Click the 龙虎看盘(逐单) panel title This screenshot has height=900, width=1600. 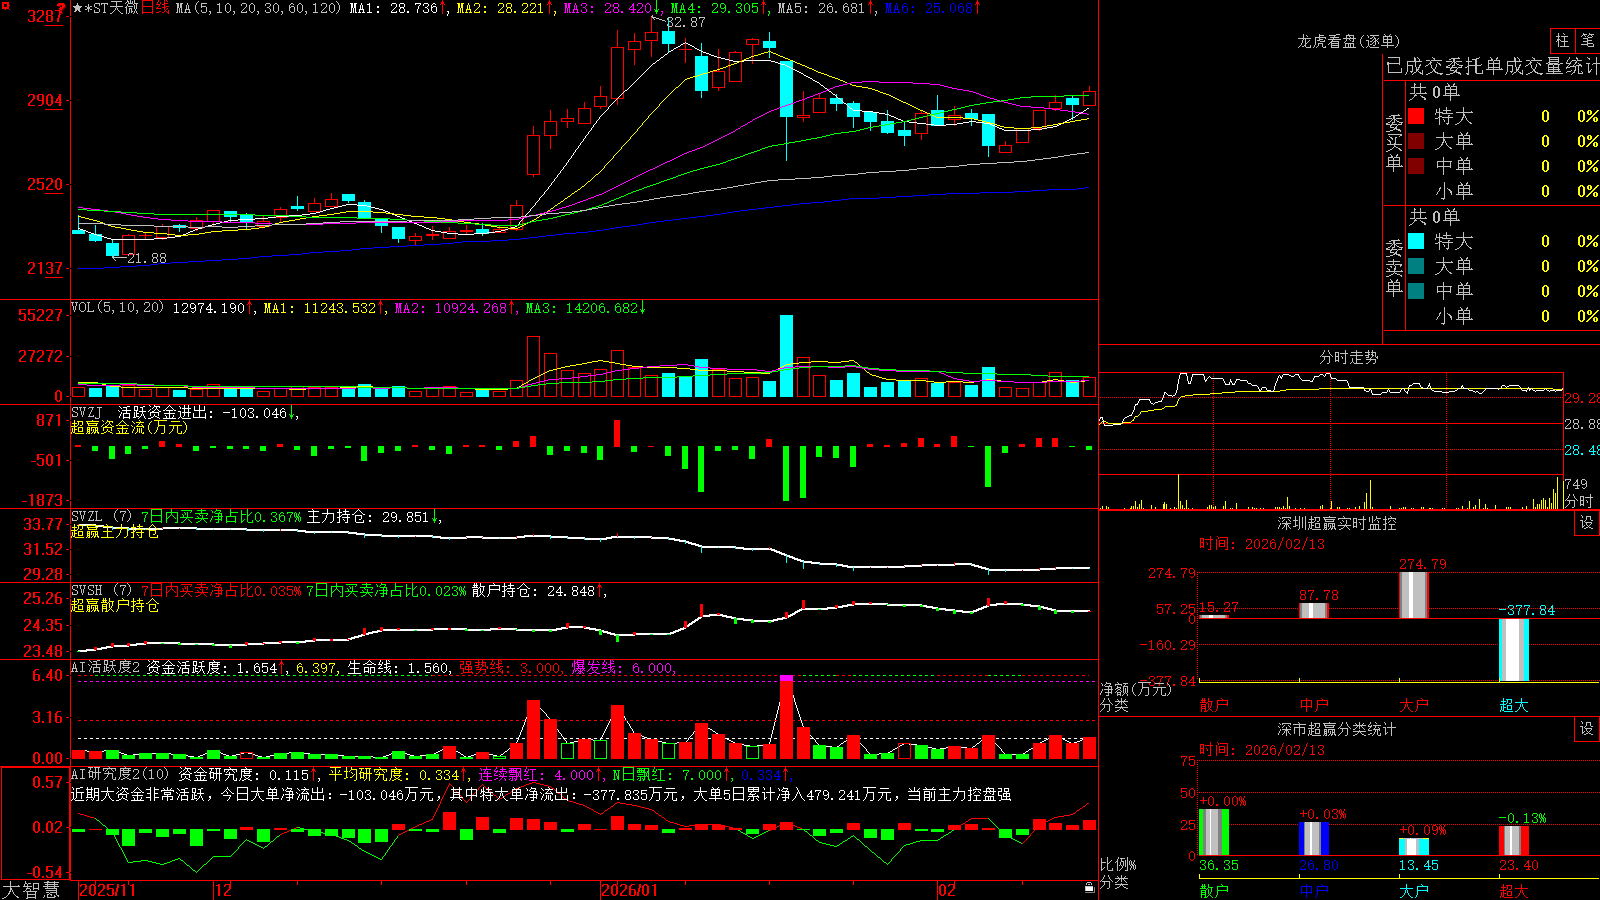click(x=1349, y=41)
